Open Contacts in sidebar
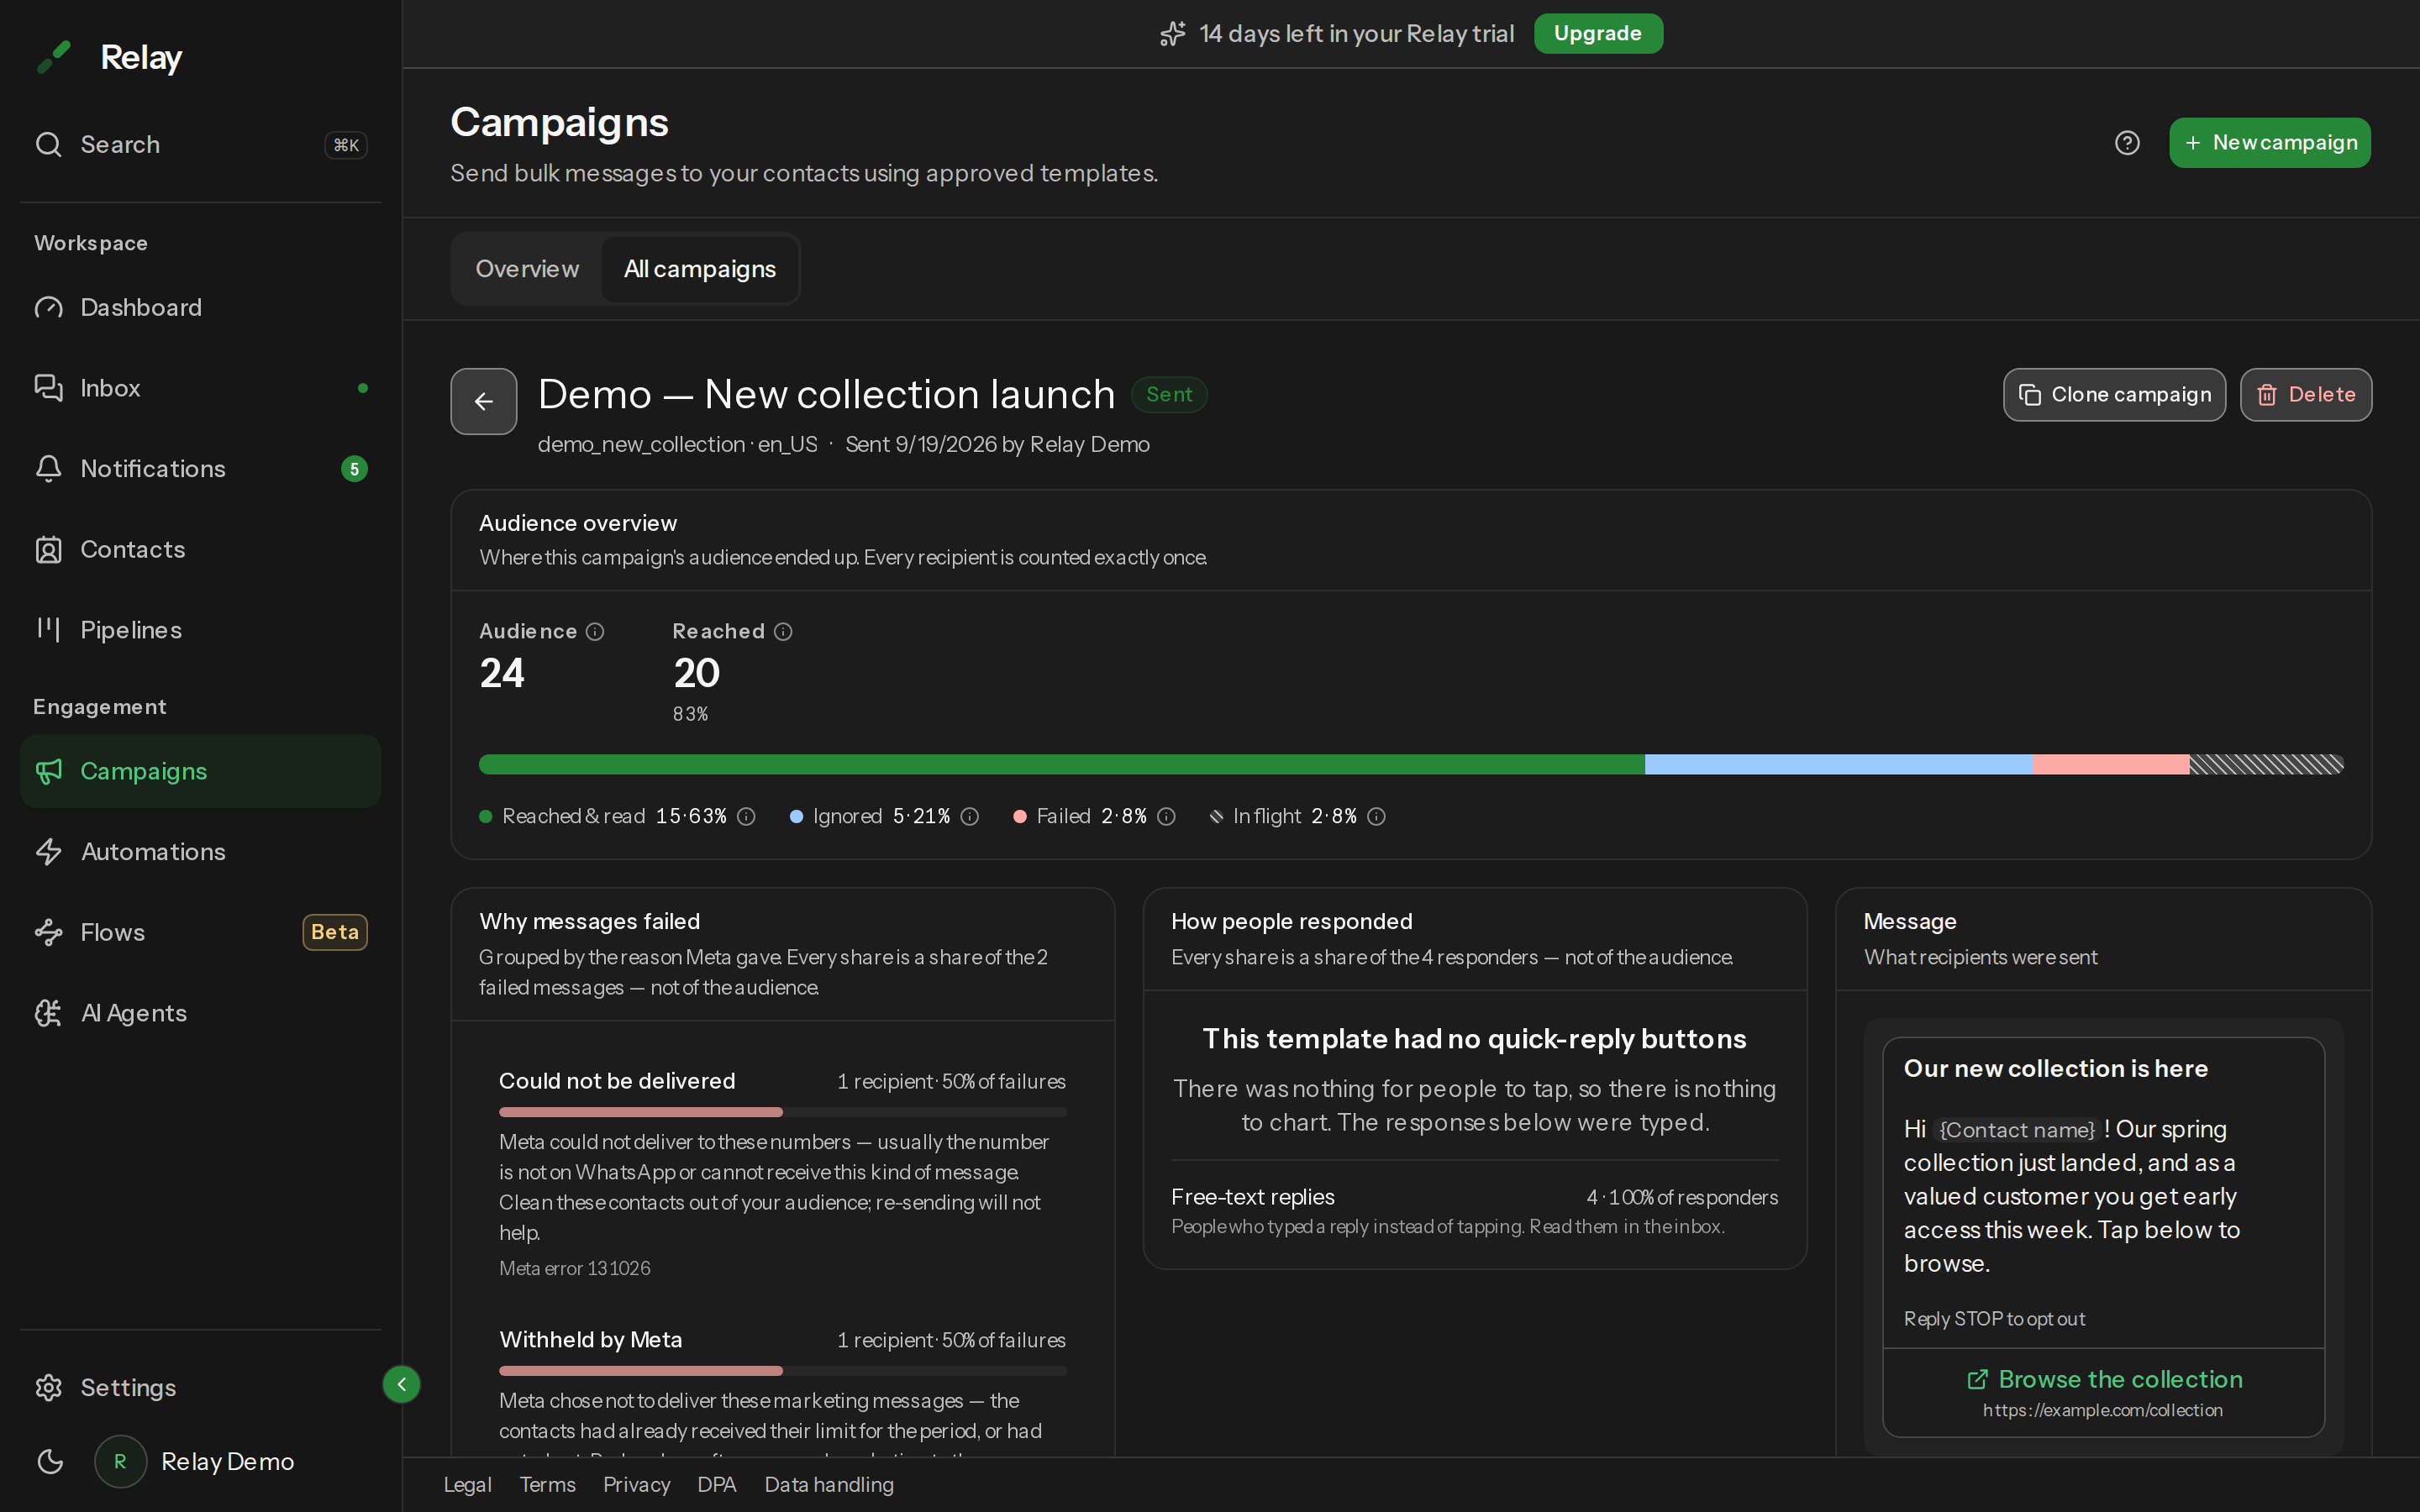2420x1512 pixels. [x=200, y=549]
